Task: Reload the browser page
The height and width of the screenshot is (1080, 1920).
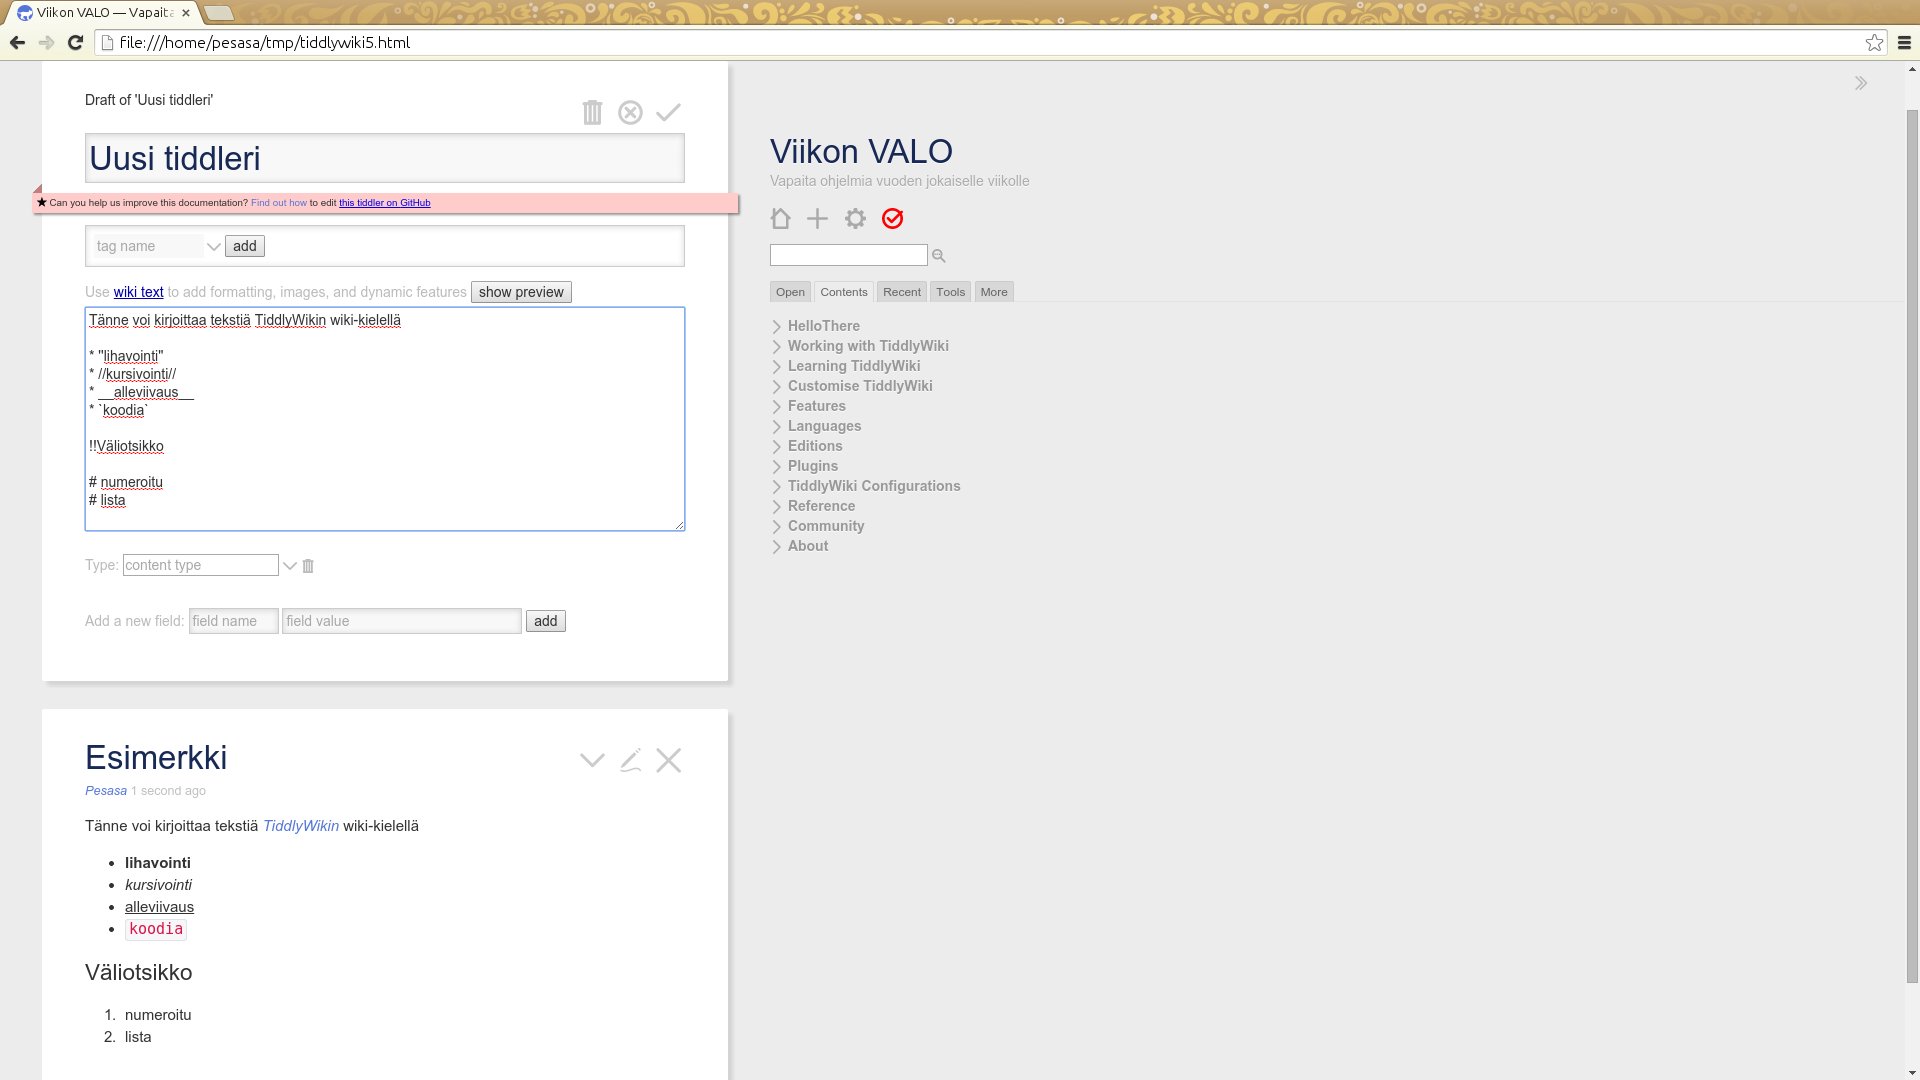Action: [x=75, y=42]
